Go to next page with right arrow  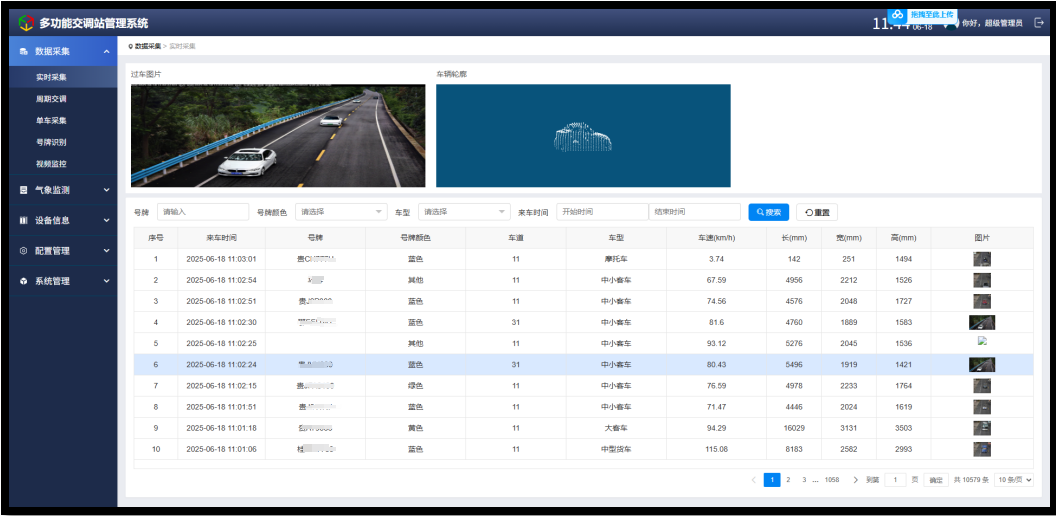coord(855,480)
